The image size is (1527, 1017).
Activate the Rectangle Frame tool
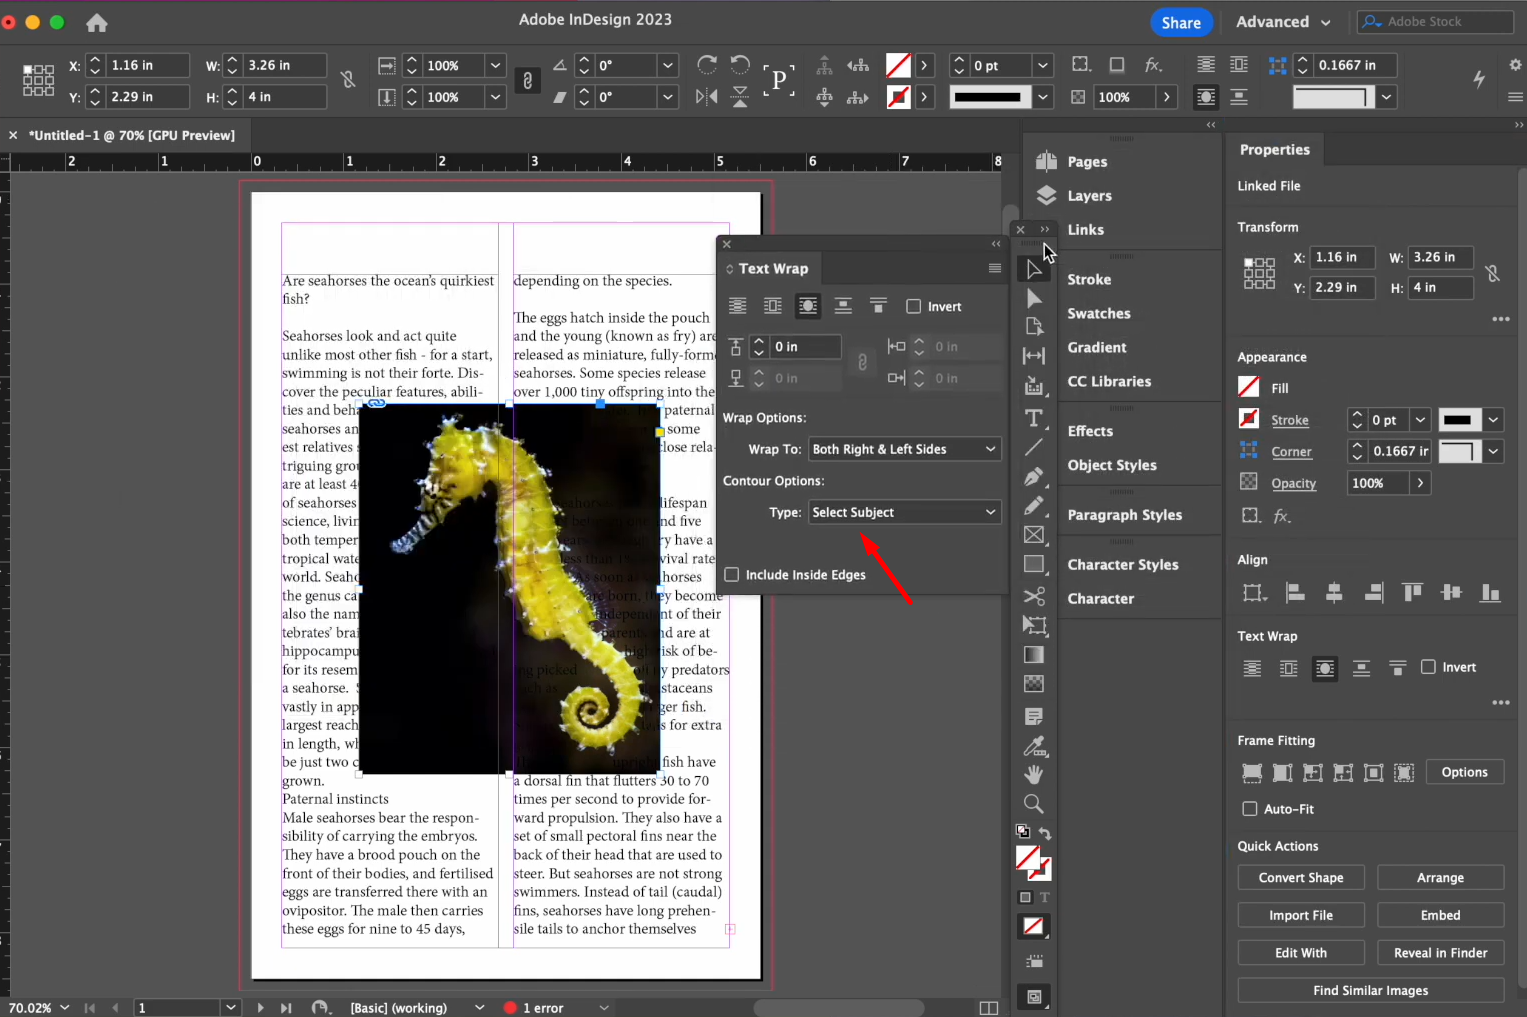(x=1034, y=535)
